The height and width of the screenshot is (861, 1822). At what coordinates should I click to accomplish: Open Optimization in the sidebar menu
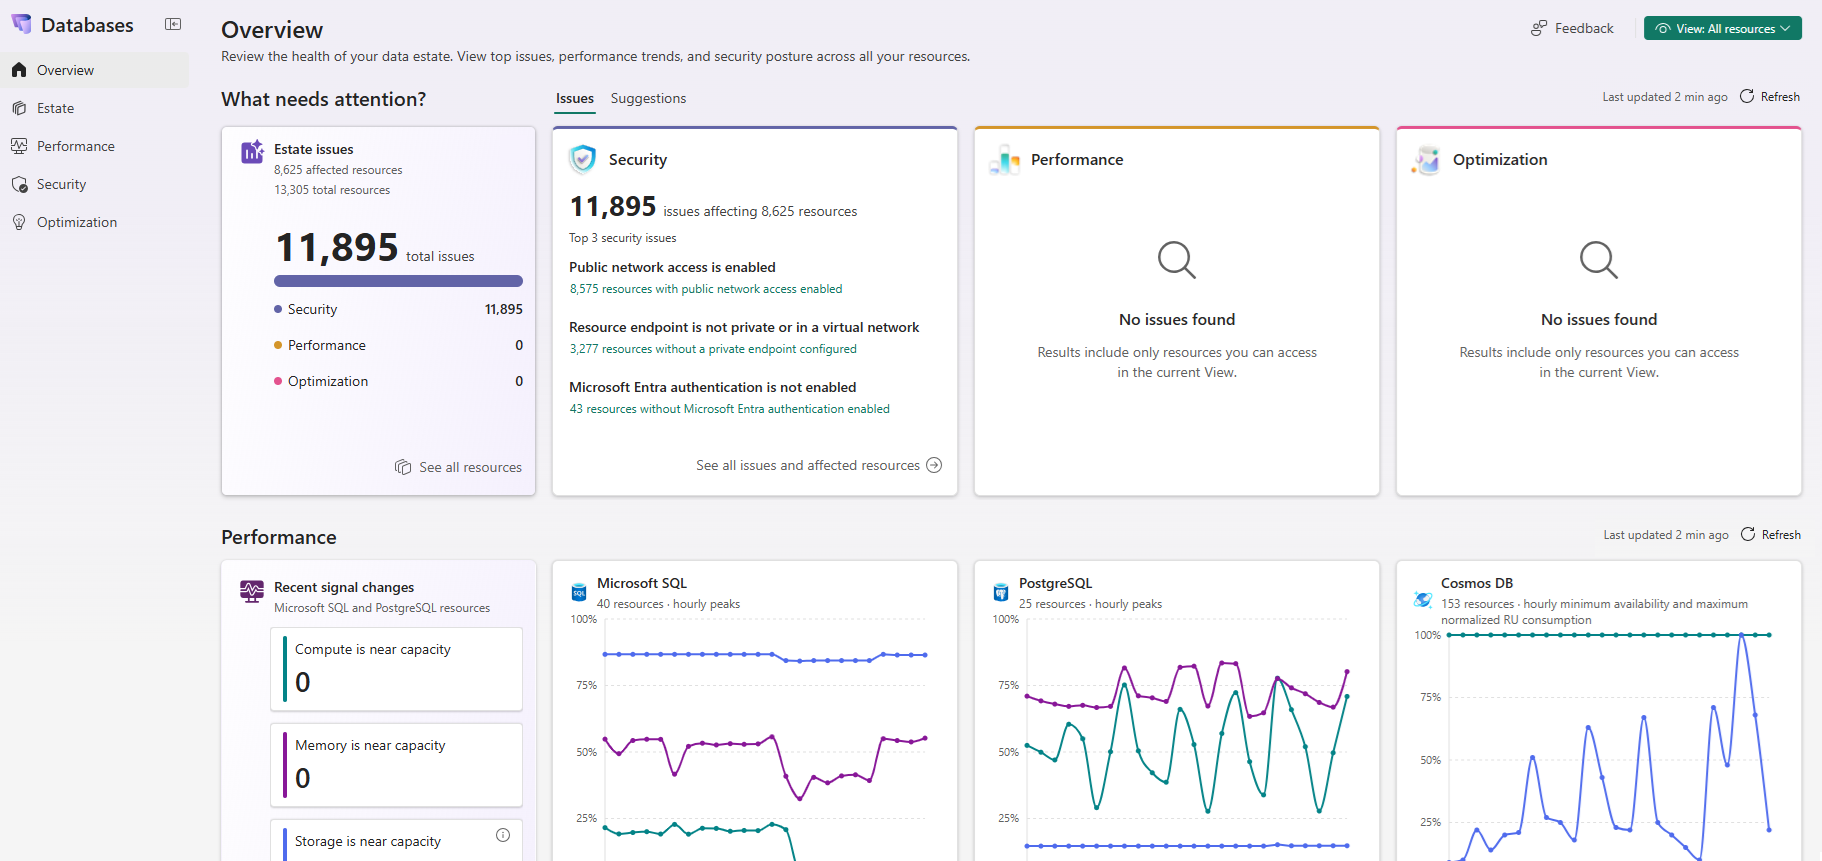coord(95,222)
